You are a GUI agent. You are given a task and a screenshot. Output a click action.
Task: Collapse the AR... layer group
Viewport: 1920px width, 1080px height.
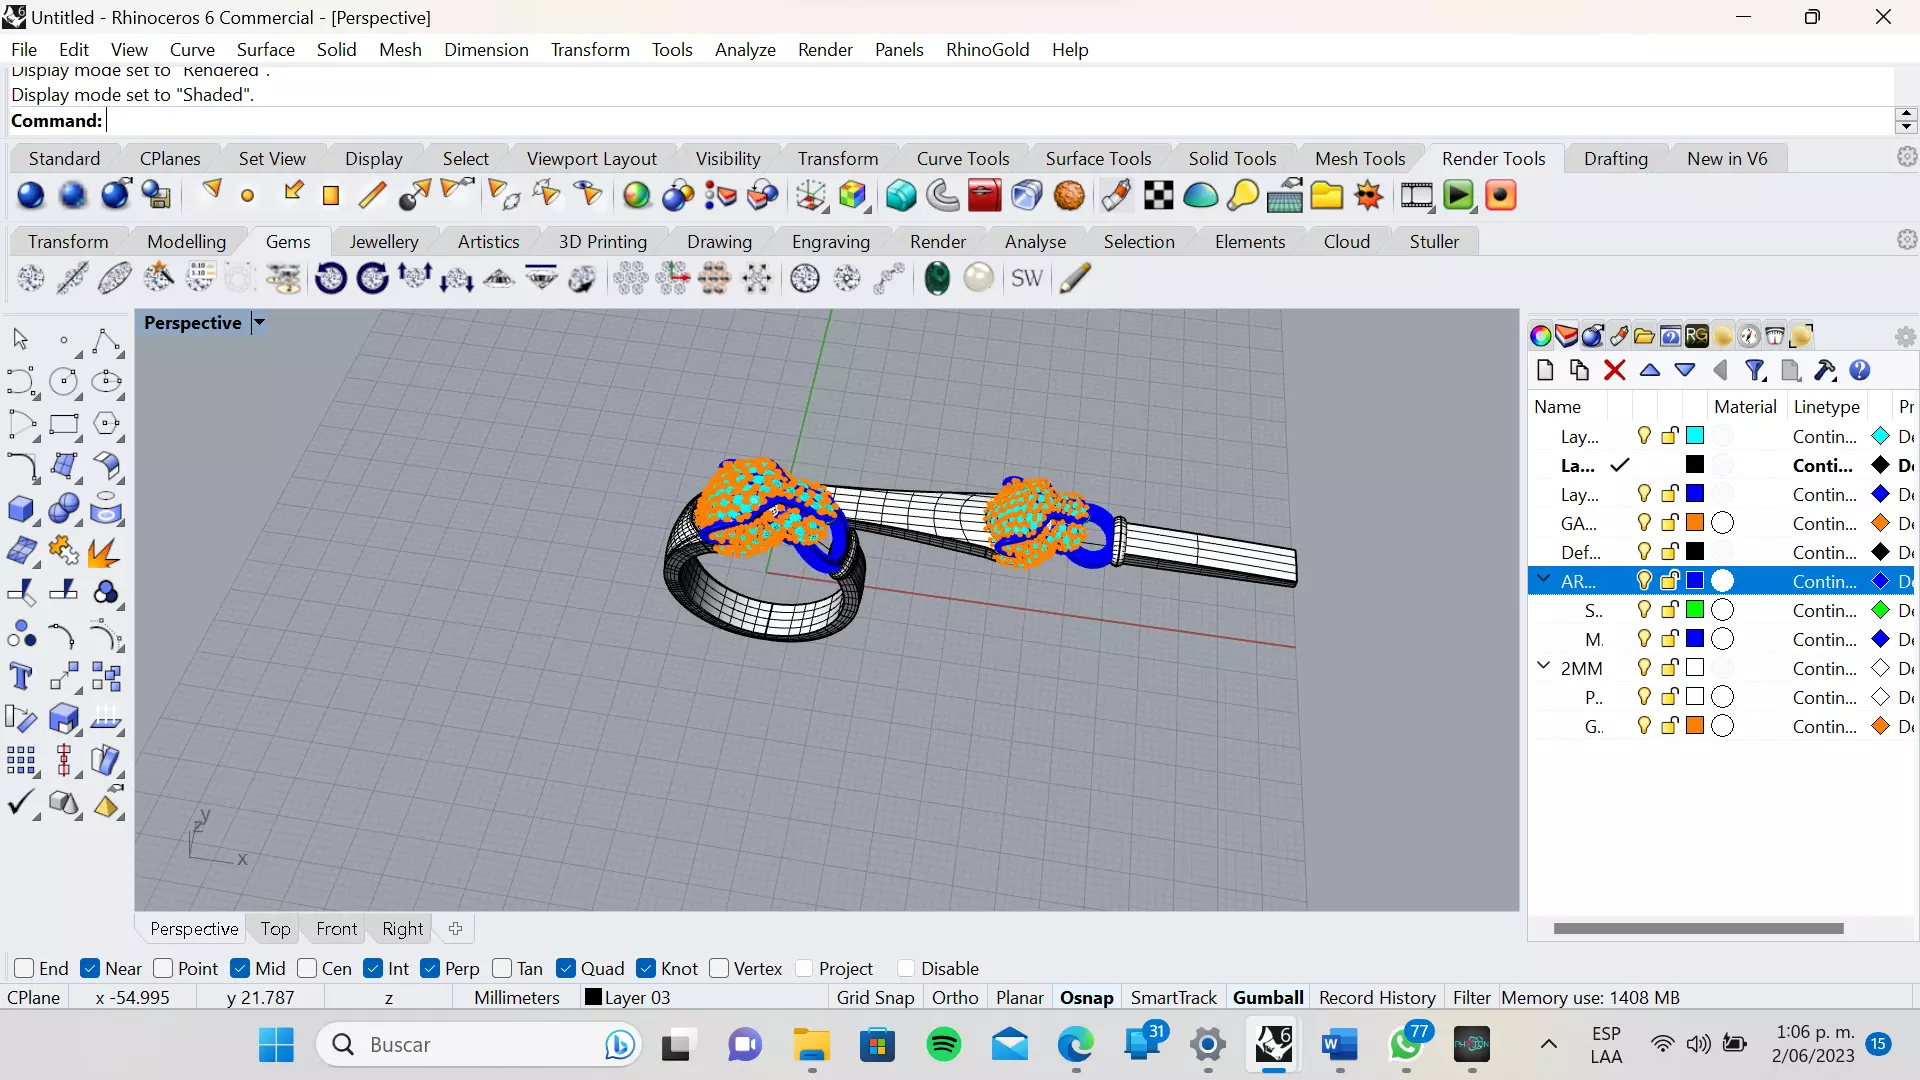pyautogui.click(x=1544, y=580)
